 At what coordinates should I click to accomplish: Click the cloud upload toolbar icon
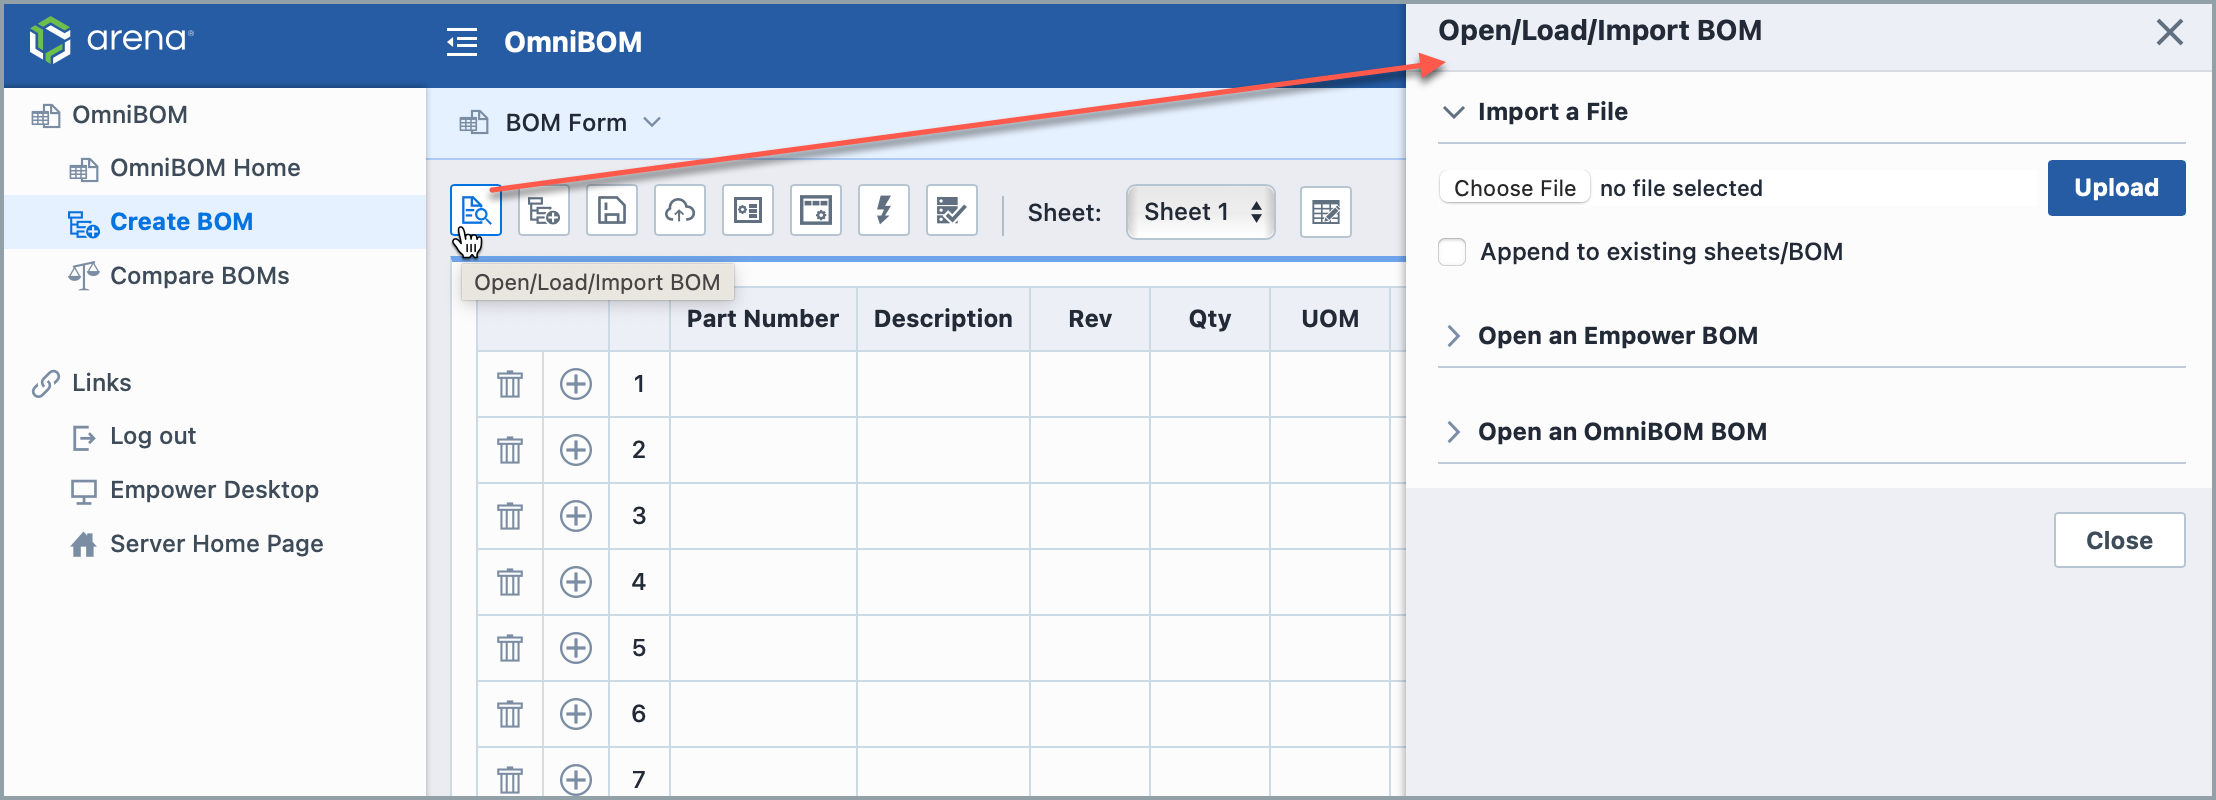click(x=680, y=211)
